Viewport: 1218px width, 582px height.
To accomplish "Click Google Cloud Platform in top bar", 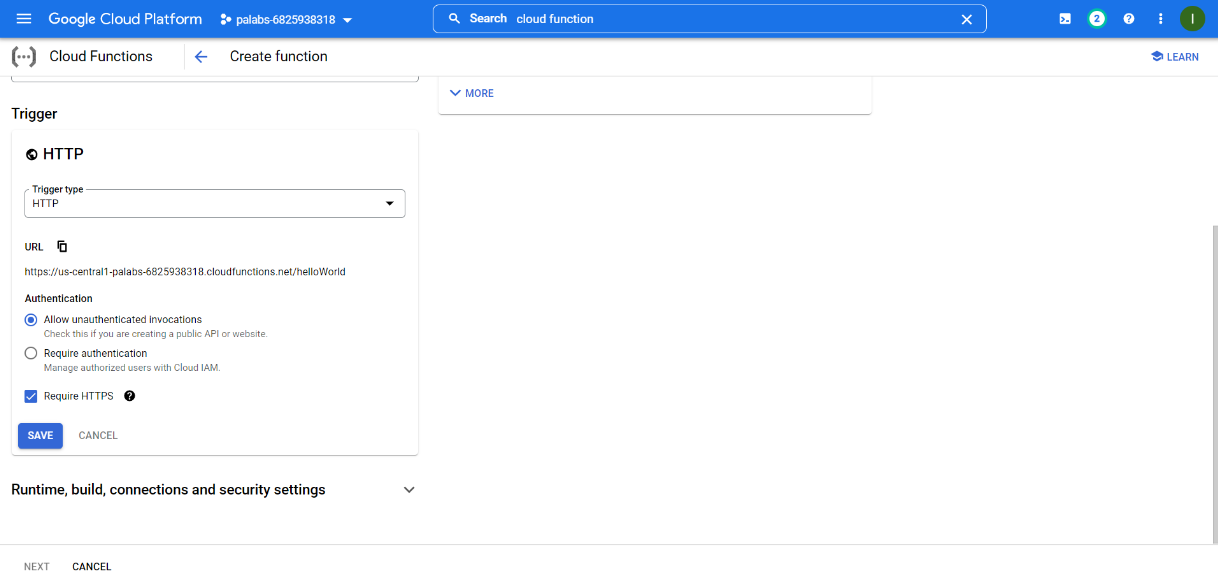I will pyautogui.click(x=124, y=18).
